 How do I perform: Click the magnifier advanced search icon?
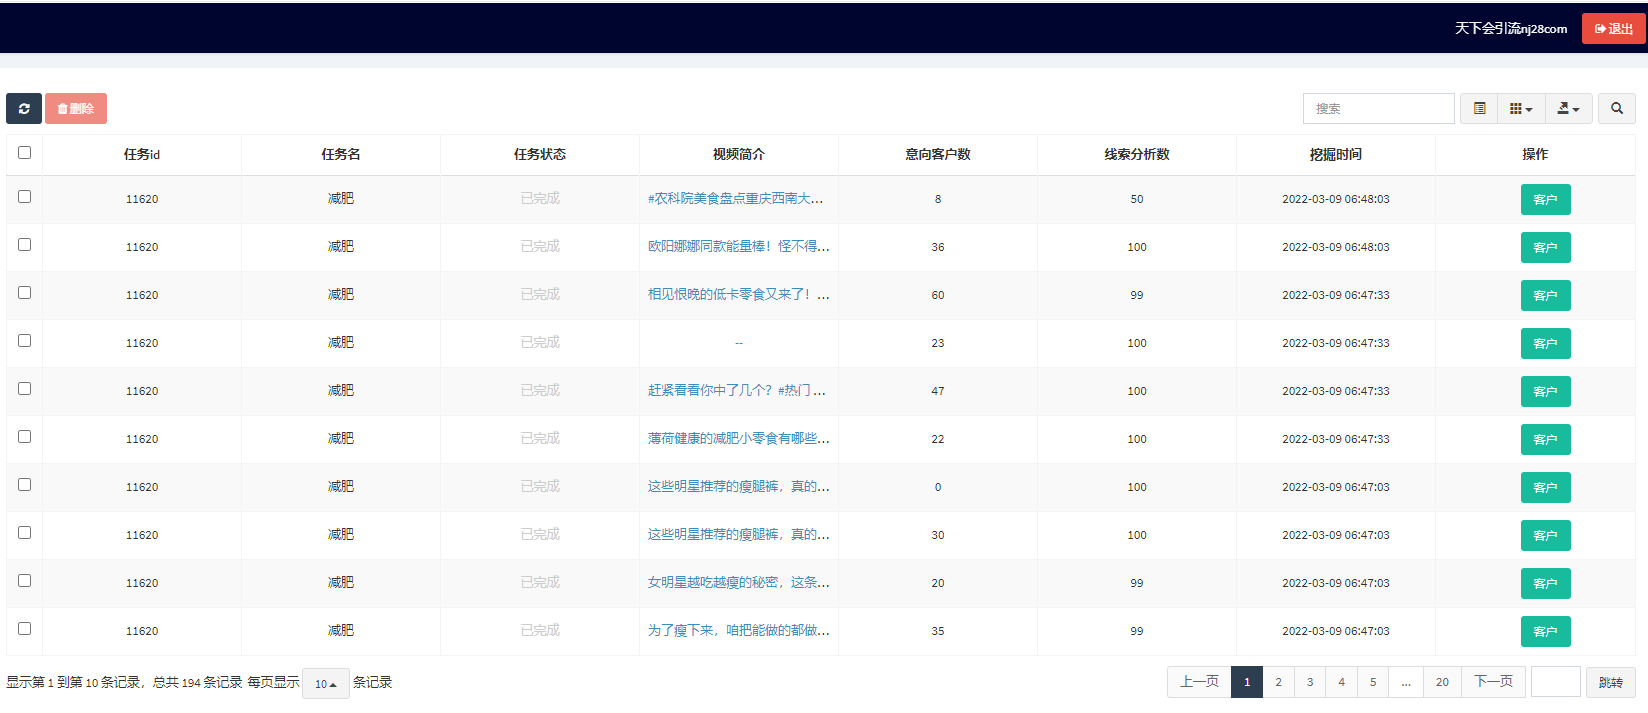pos(1616,109)
